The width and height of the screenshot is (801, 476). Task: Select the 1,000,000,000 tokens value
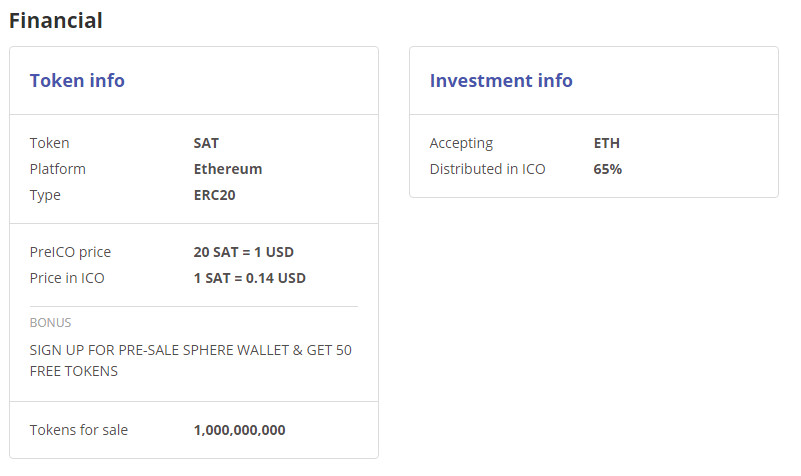click(x=239, y=430)
